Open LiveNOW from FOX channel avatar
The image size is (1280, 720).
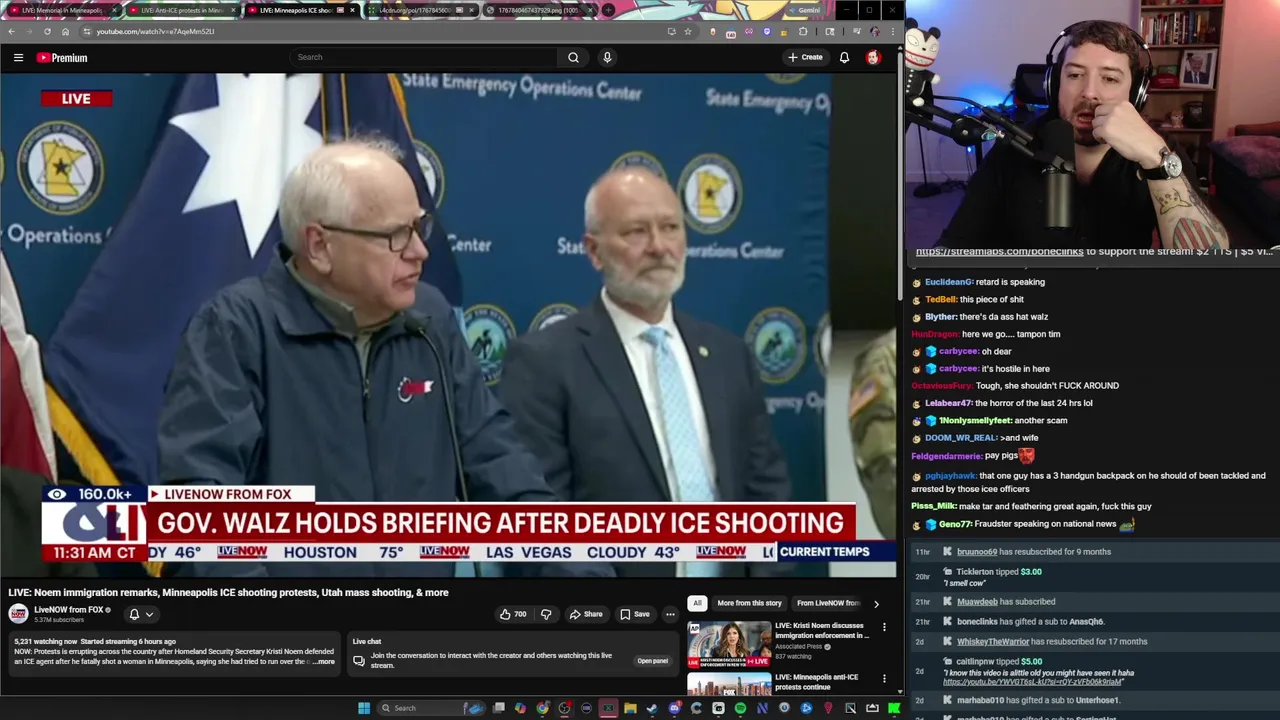[18, 614]
